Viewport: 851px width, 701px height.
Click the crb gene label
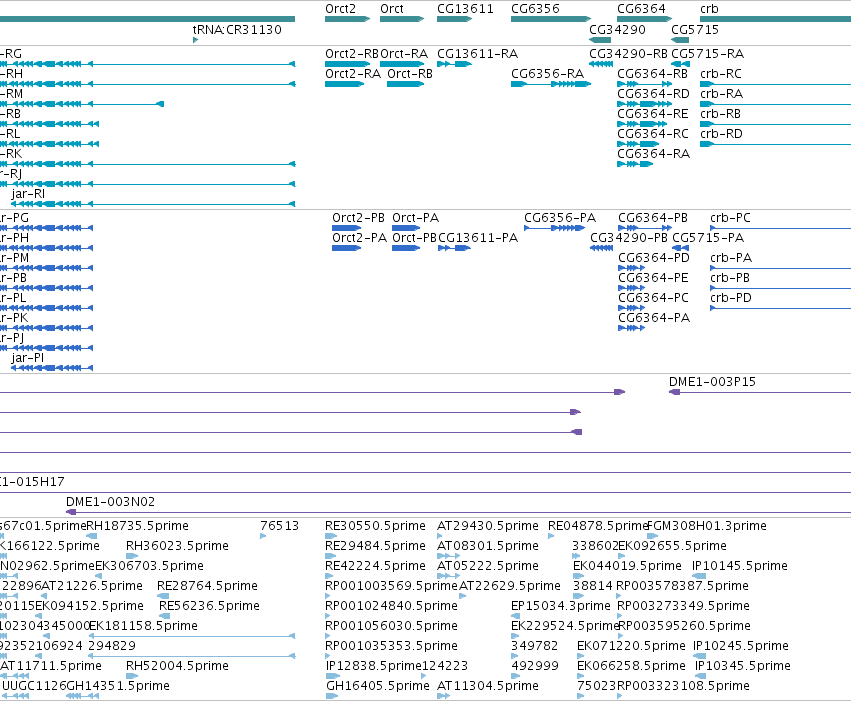click(709, 9)
